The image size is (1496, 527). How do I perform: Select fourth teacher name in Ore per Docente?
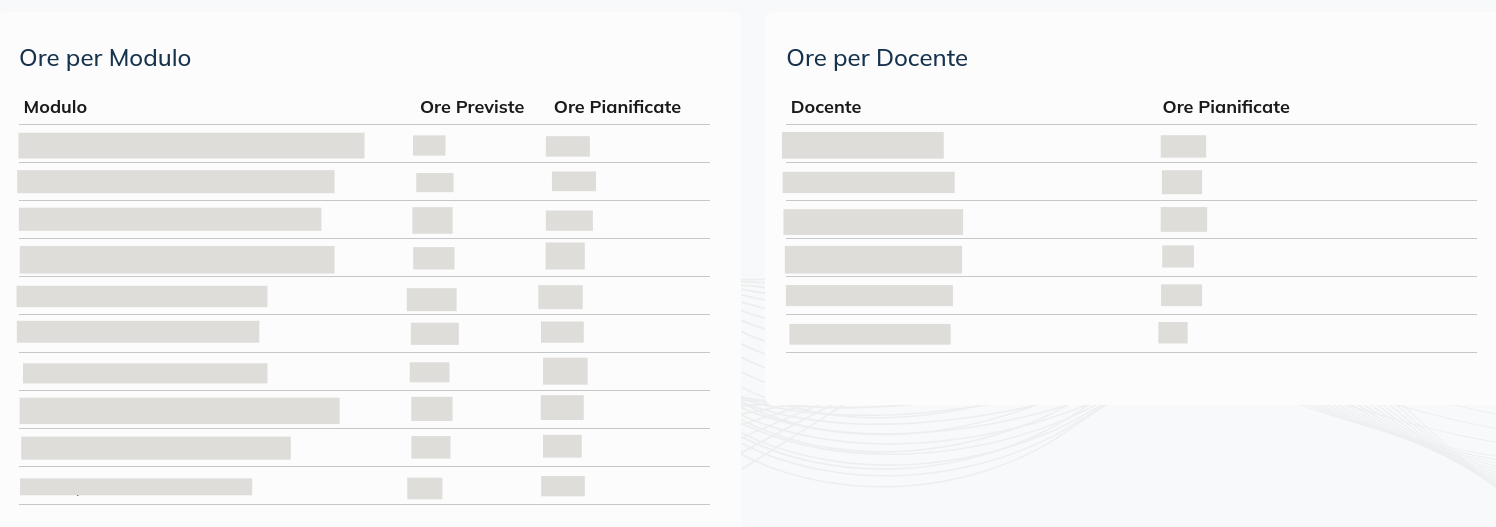pos(873,260)
